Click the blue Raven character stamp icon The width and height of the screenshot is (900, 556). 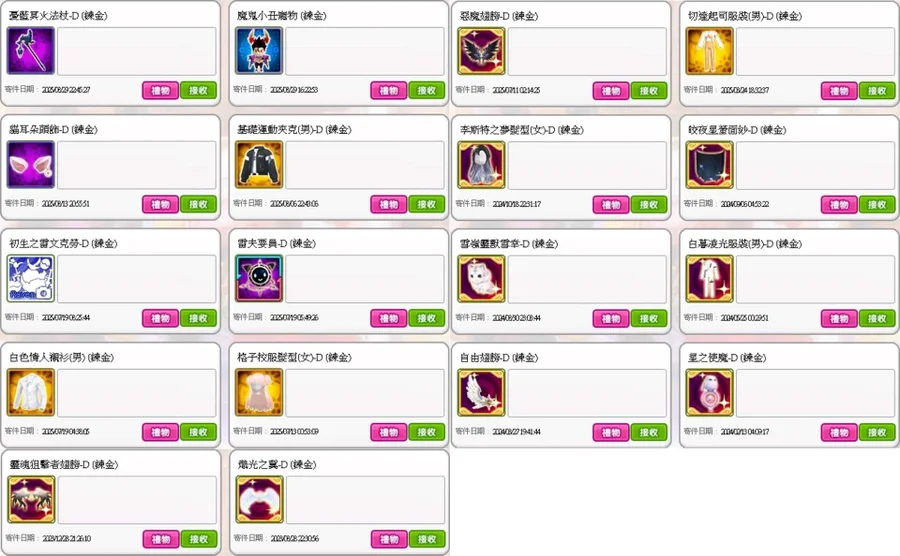point(30,279)
